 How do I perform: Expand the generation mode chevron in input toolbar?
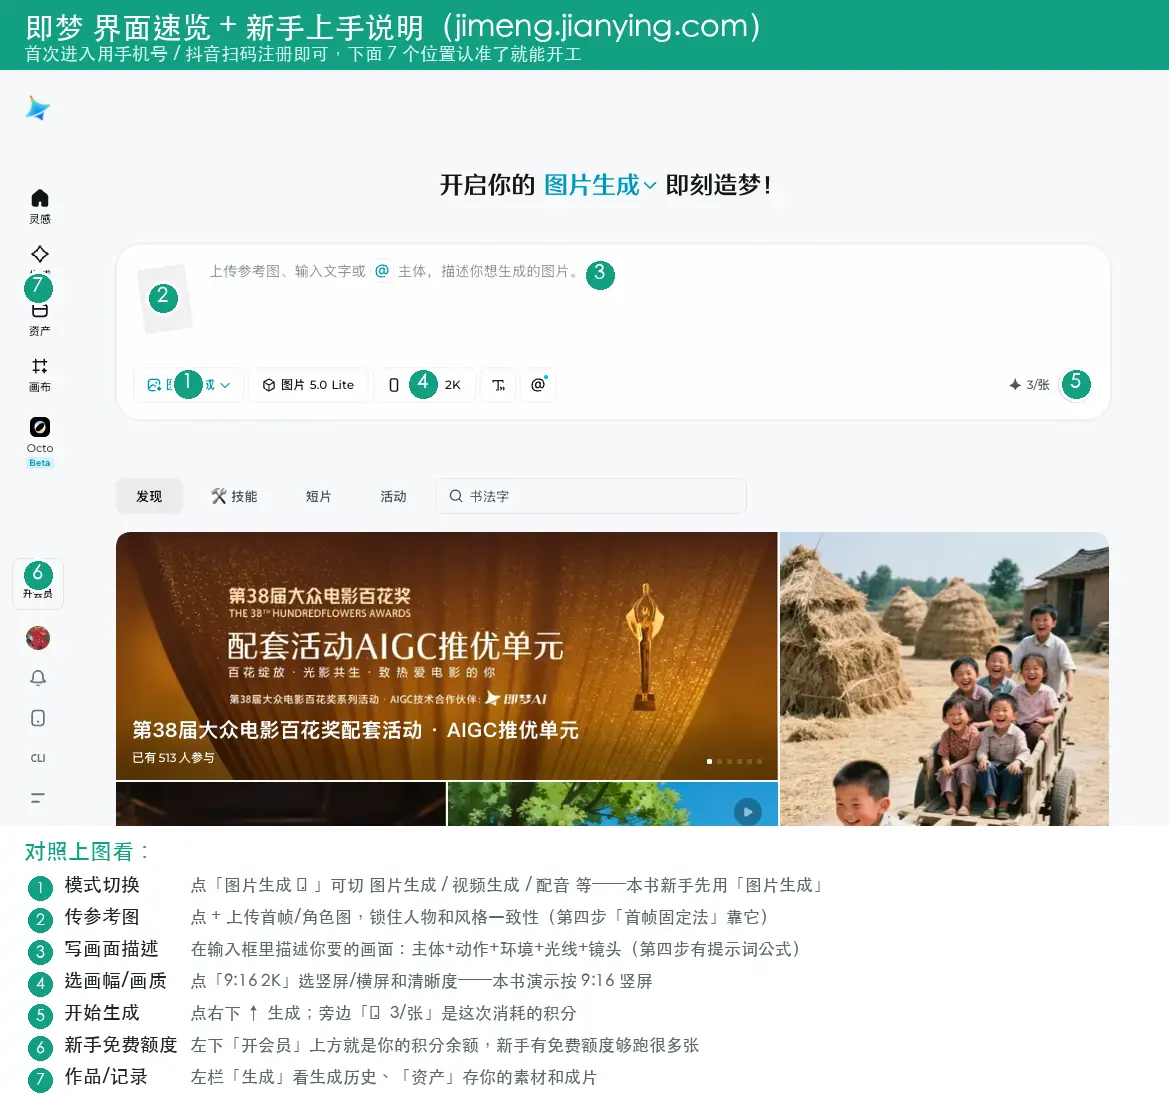(225, 385)
